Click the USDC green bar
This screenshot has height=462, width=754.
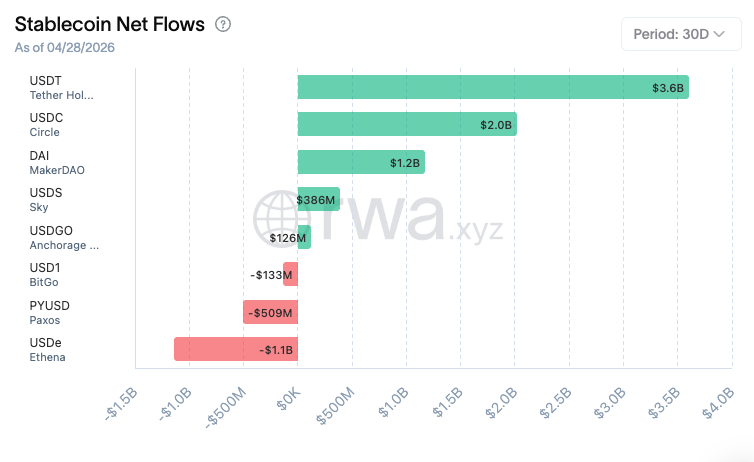[406, 124]
